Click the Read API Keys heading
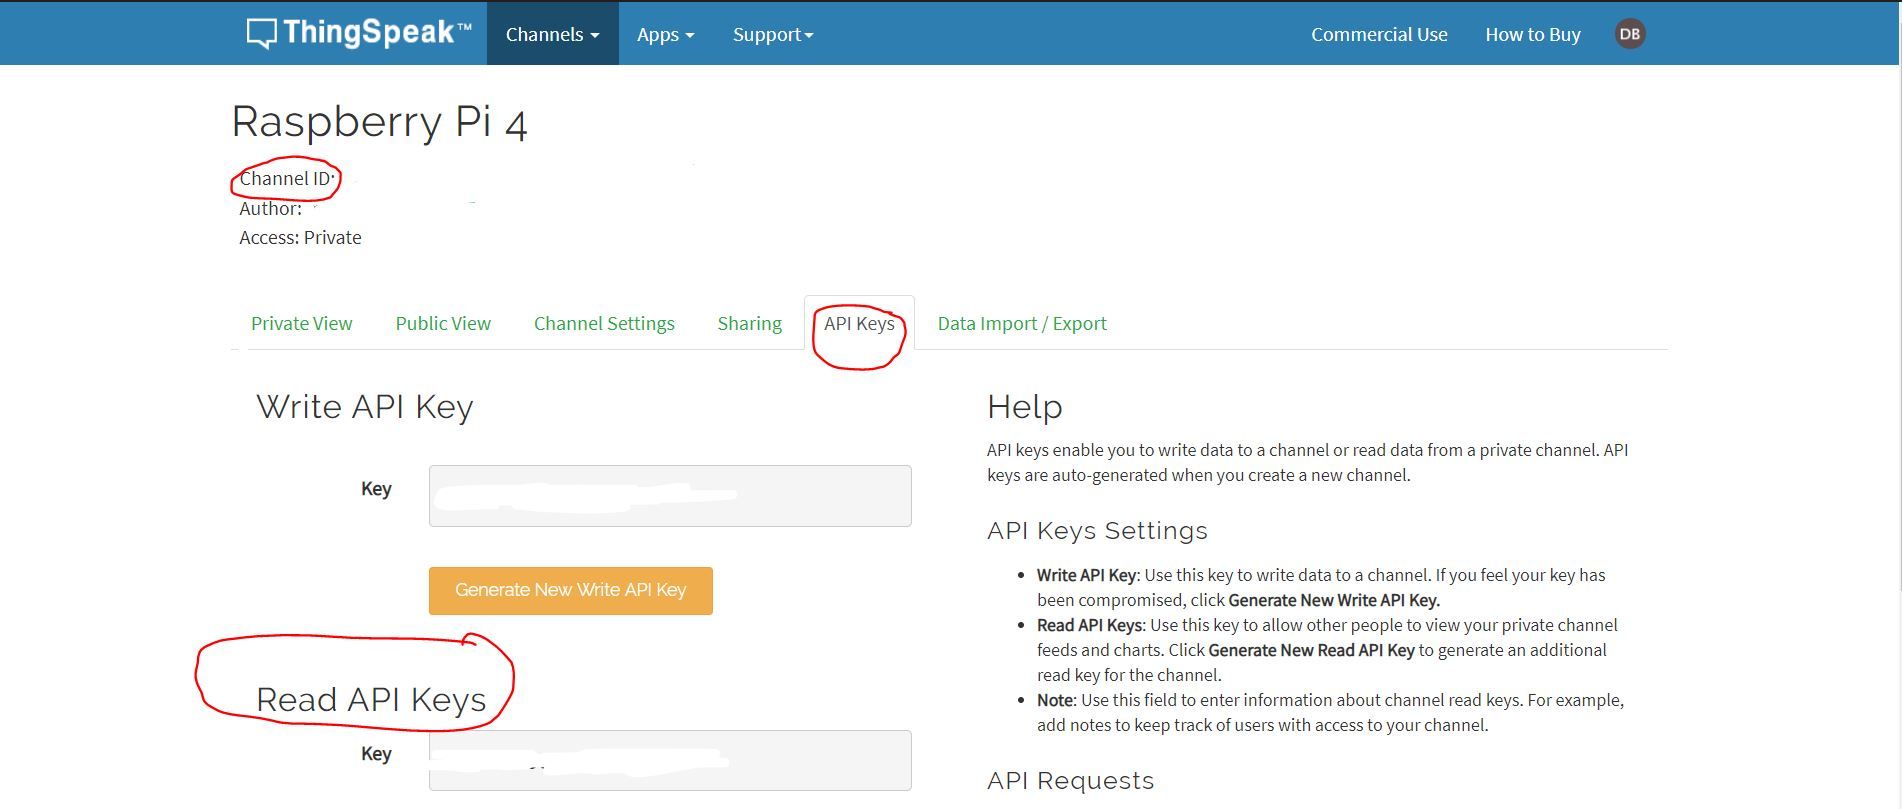1902x809 pixels. point(371,700)
